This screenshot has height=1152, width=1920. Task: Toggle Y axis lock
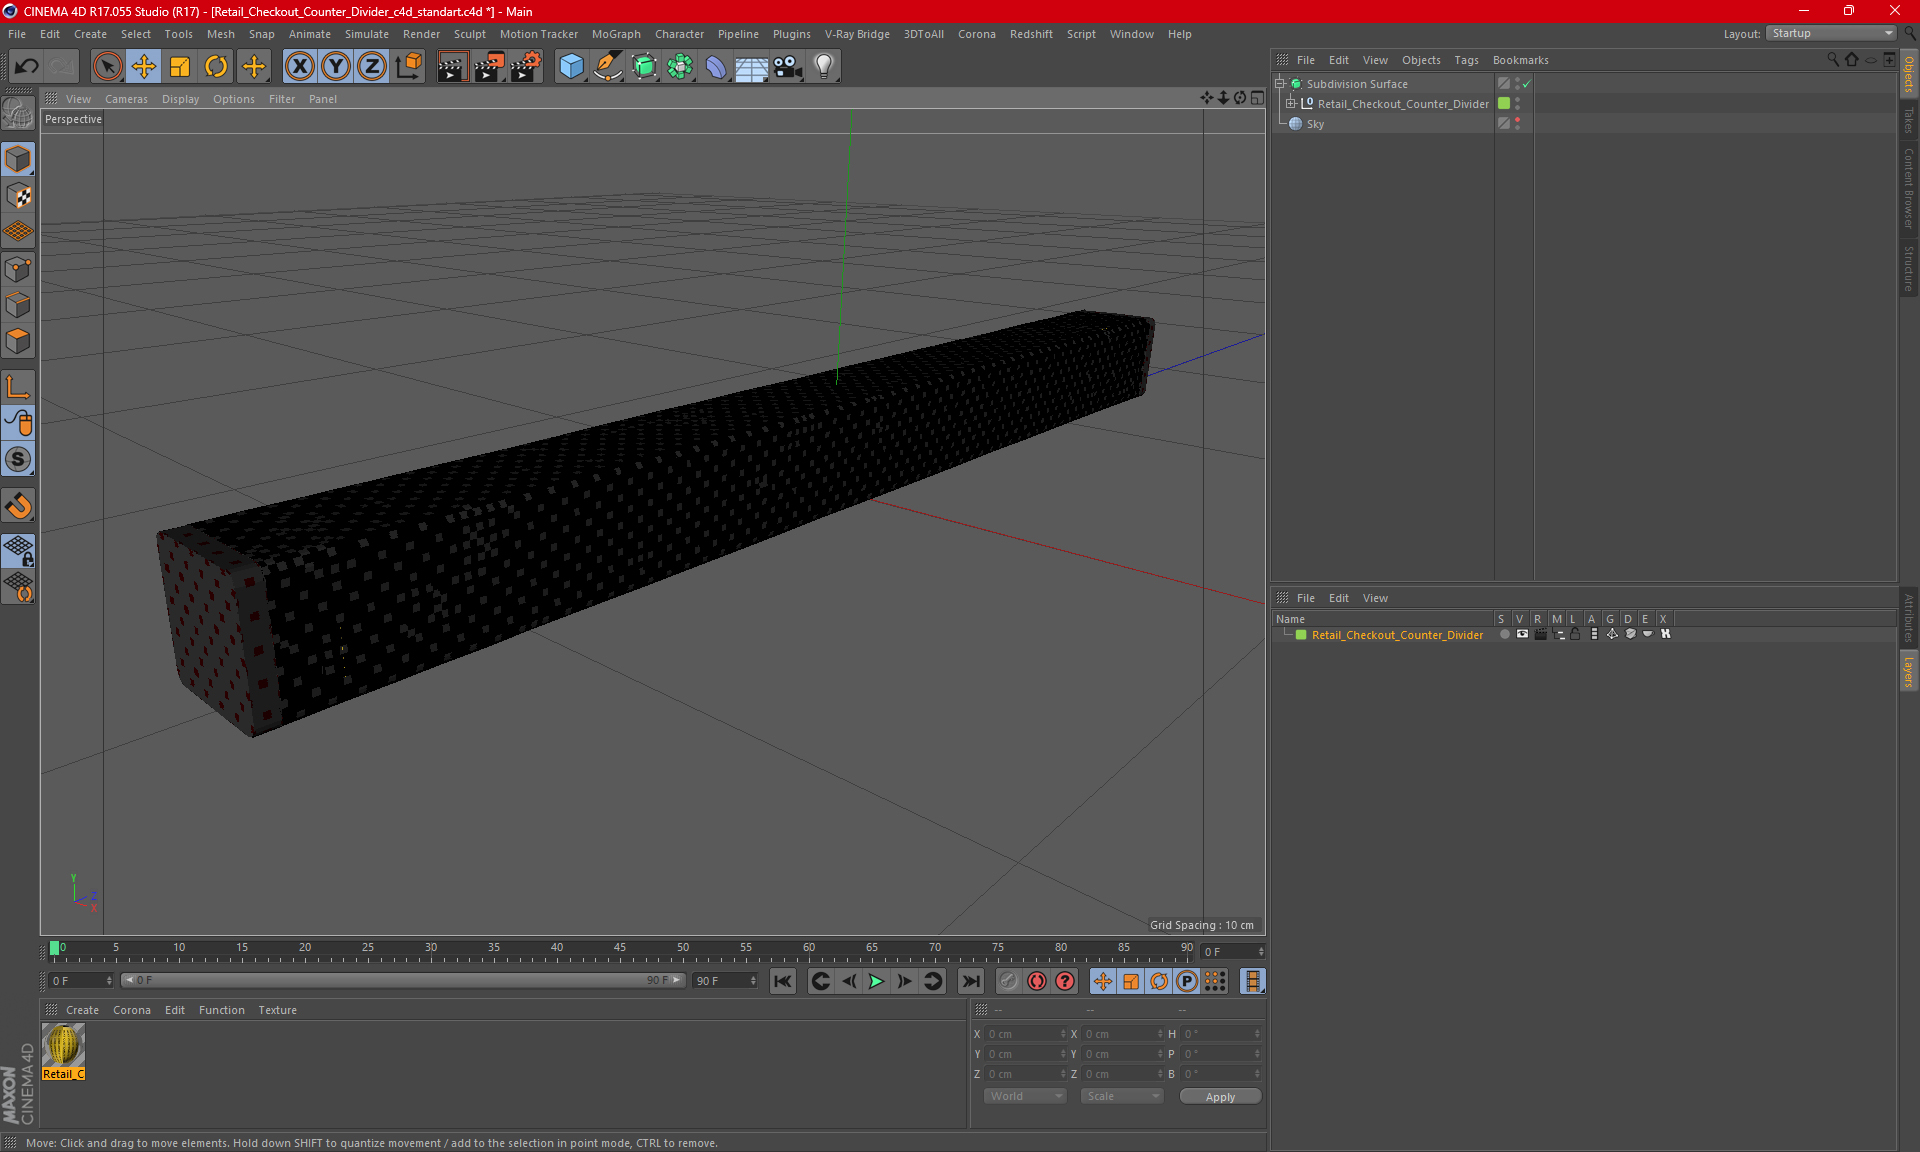click(336, 67)
